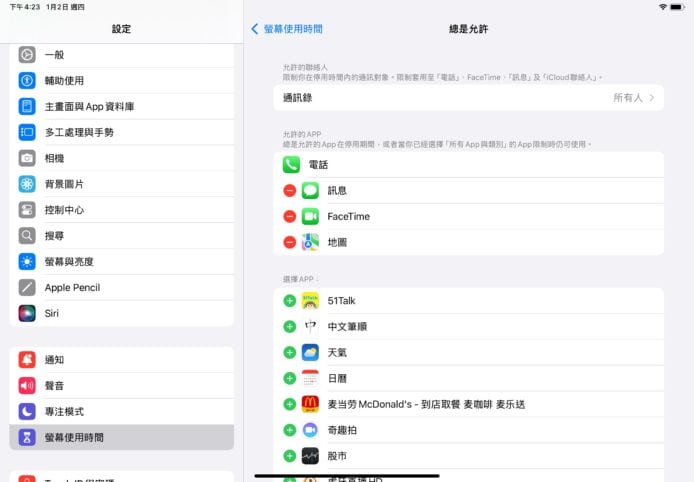694x482 pixels.
Task: Tap the Siri icon in sidebar
Action: click(27, 313)
